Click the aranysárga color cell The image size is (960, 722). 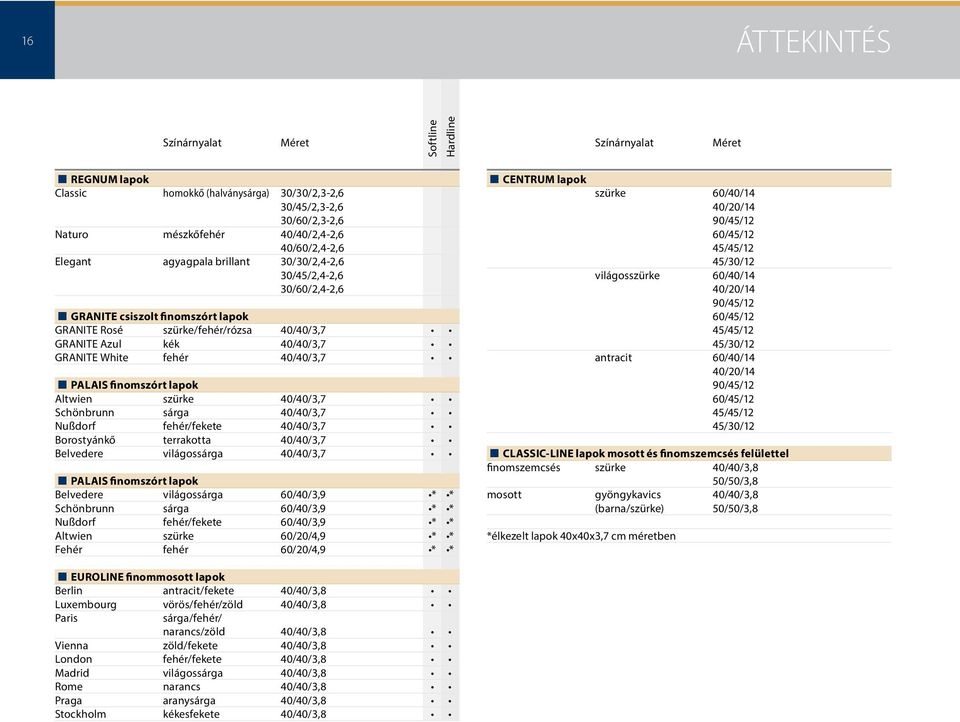189,701
